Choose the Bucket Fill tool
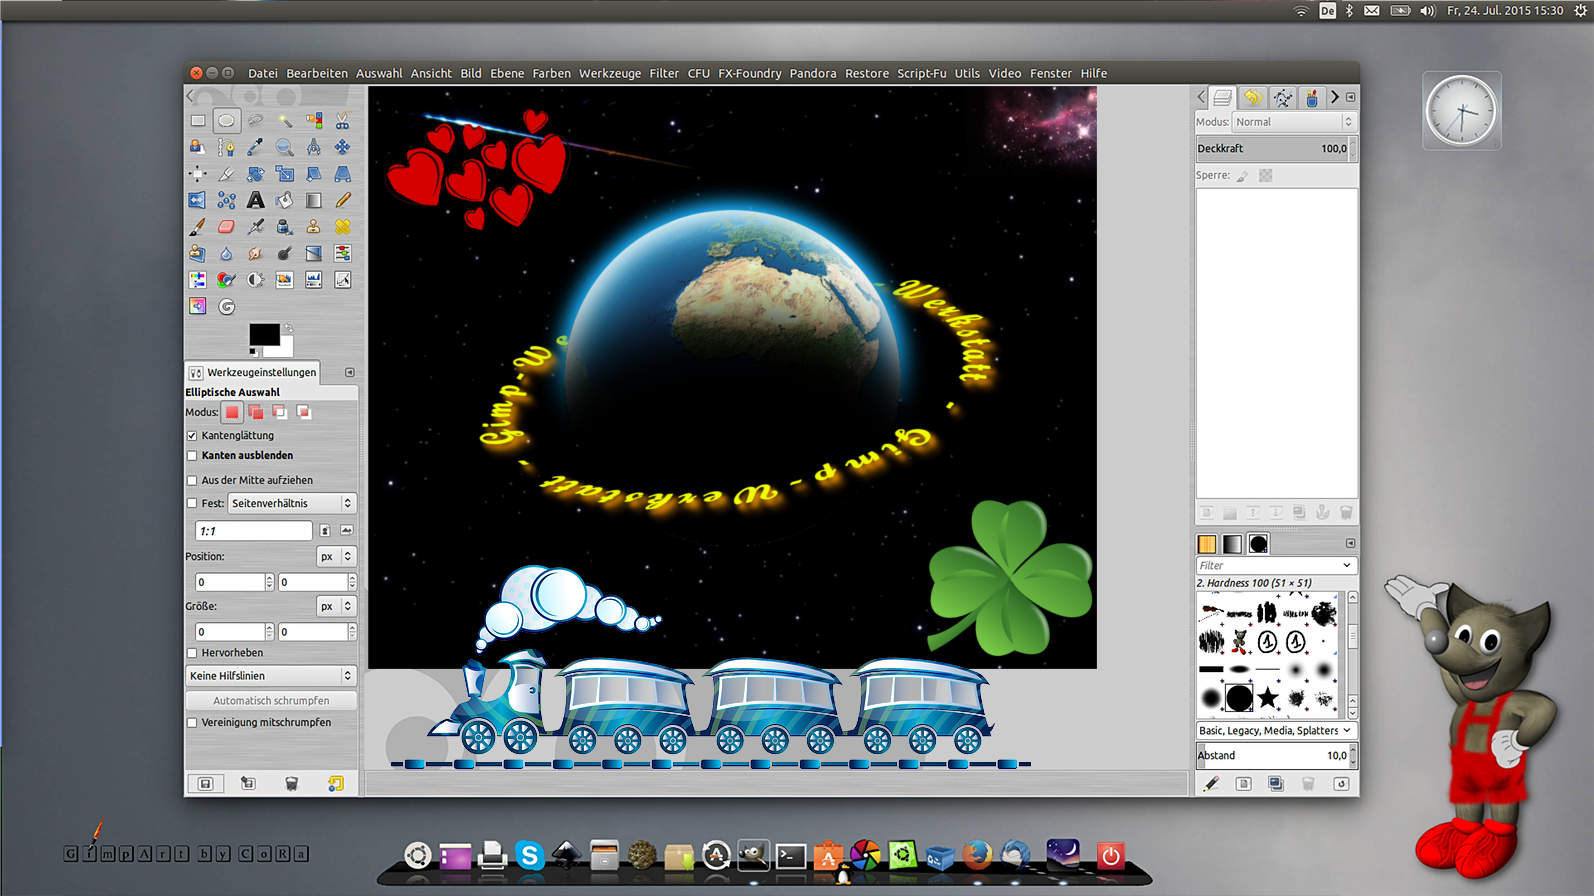The width and height of the screenshot is (1594, 896). (x=285, y=201)
